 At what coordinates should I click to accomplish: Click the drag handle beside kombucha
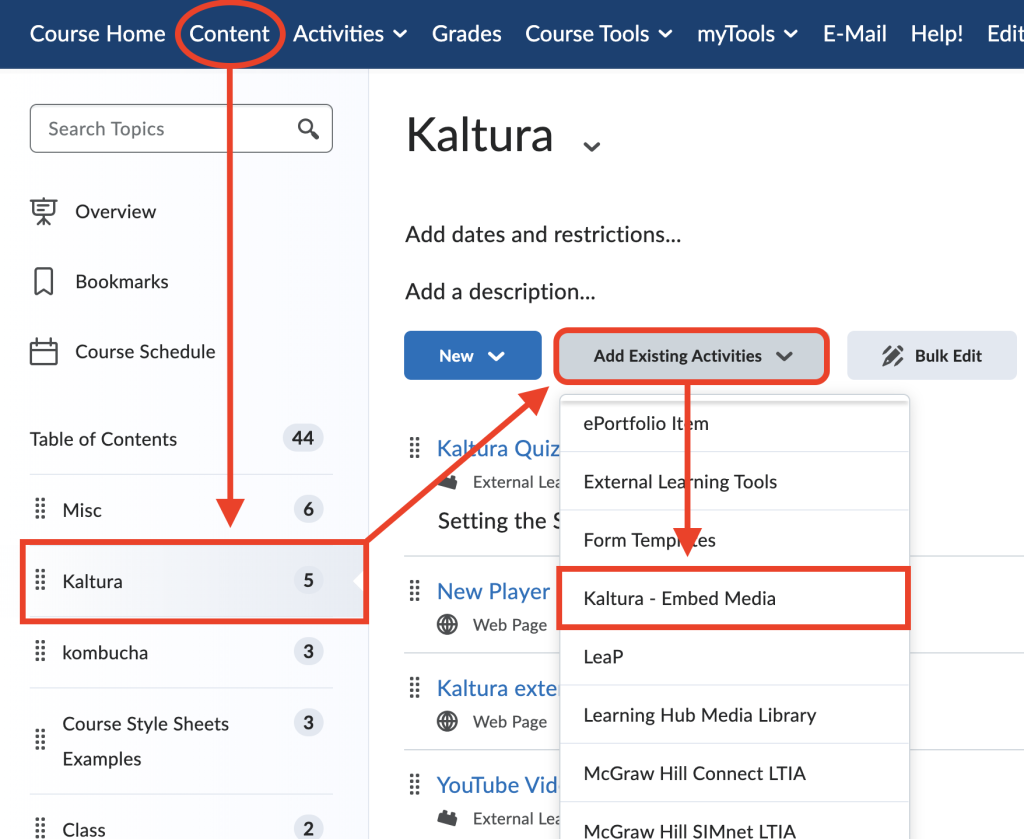(40, 651)
